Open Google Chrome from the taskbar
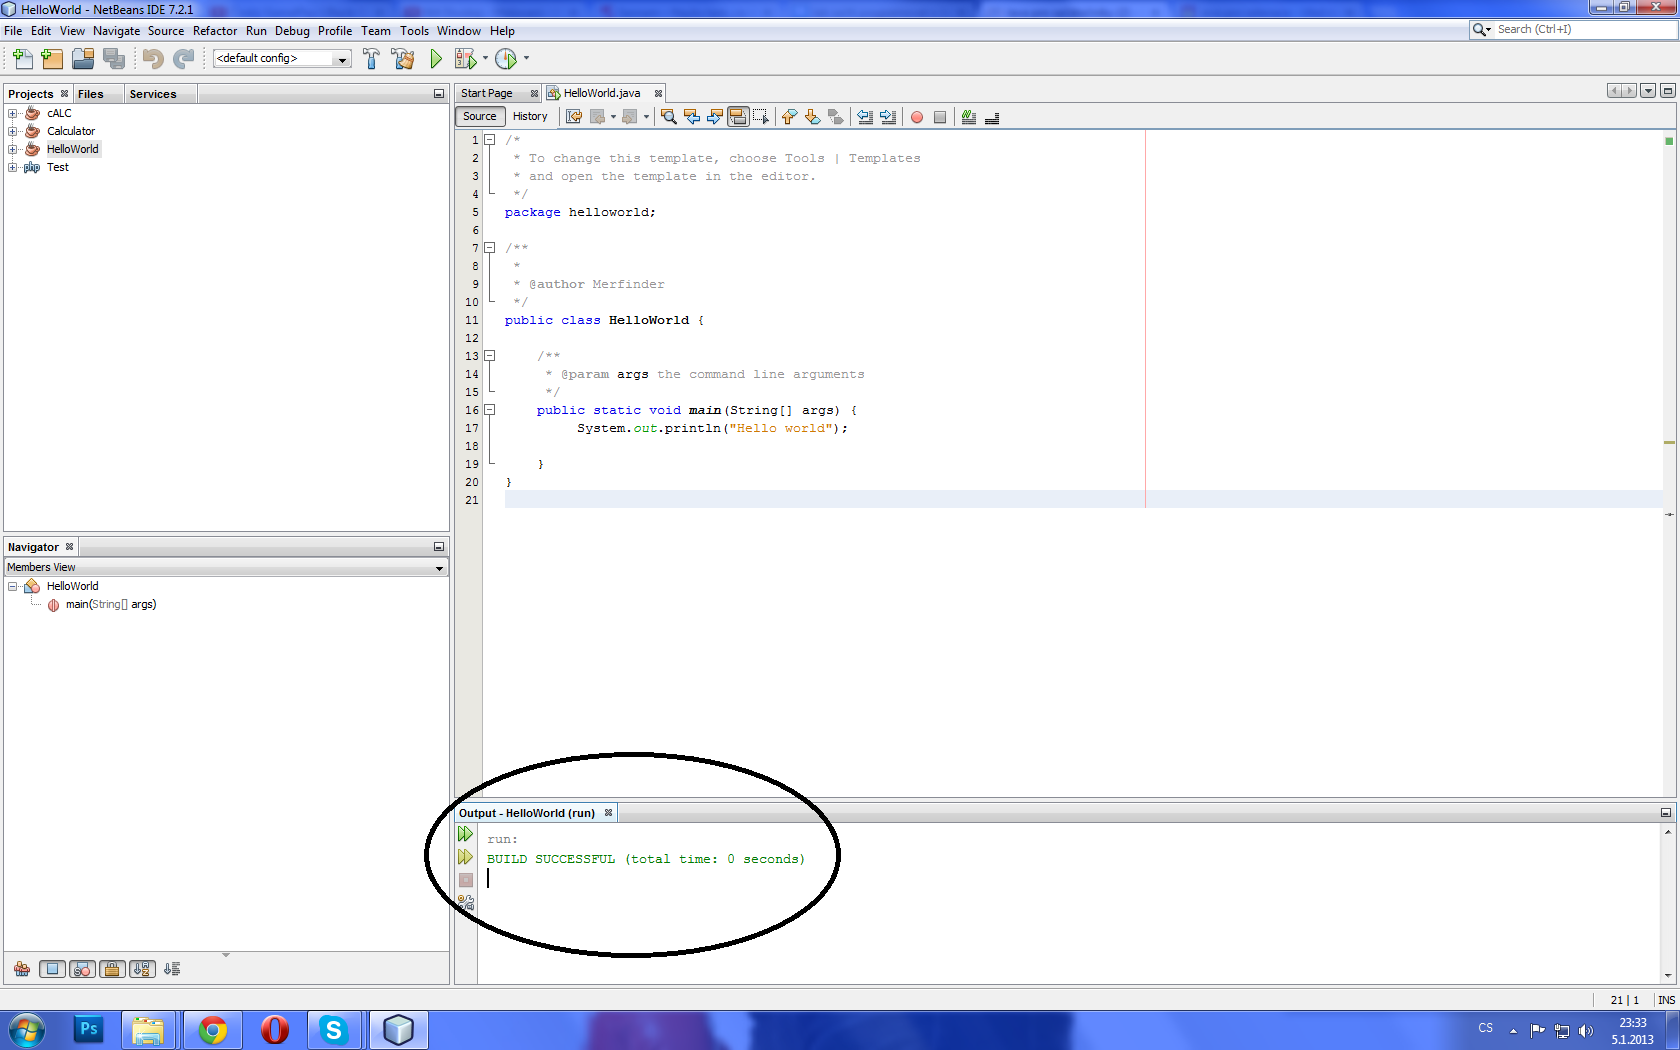The width and height of the screenshot is (1680, 1050). (x=212, y=1029)
